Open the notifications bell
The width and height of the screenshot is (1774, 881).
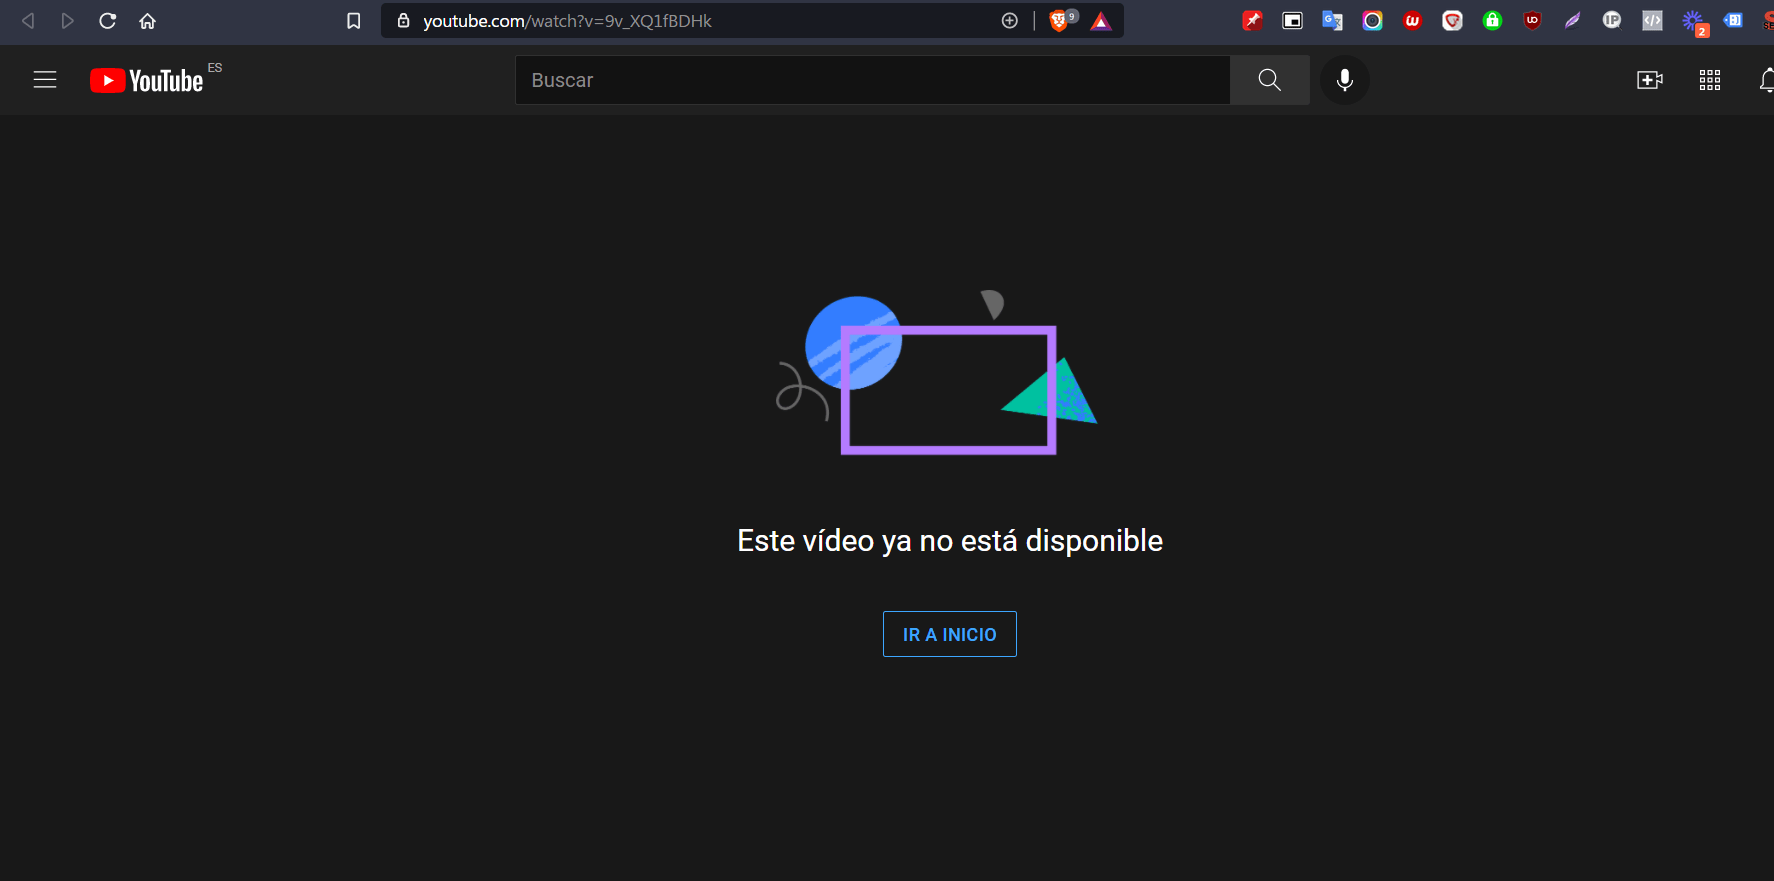click(x=1766, y=80)
